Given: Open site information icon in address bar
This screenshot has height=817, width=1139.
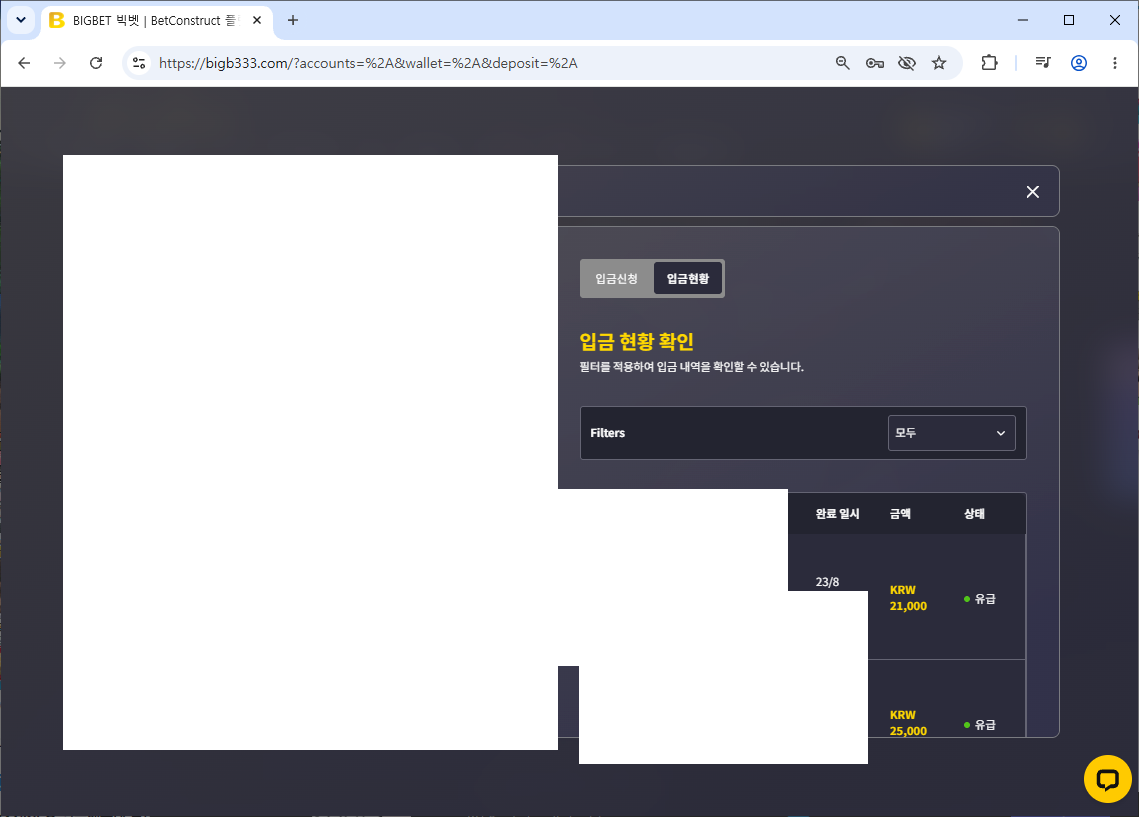Looking at the screenshot, I should pos(139,63).
